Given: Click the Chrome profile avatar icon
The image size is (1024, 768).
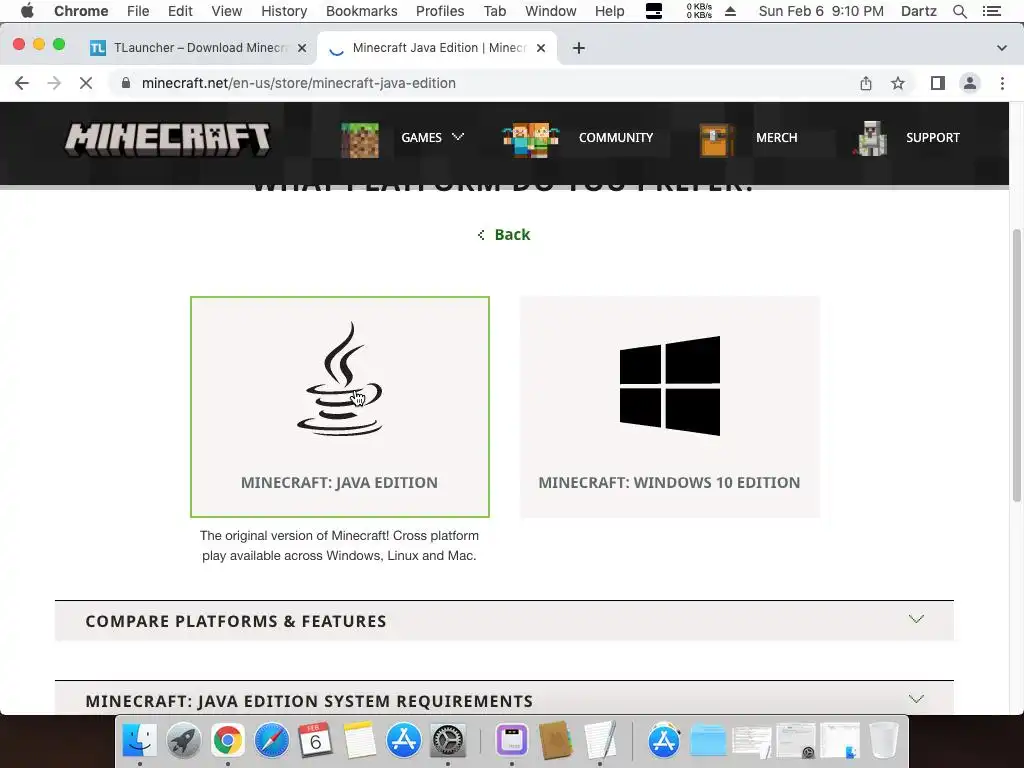Looking at the screenshot, I should (970, 83).
